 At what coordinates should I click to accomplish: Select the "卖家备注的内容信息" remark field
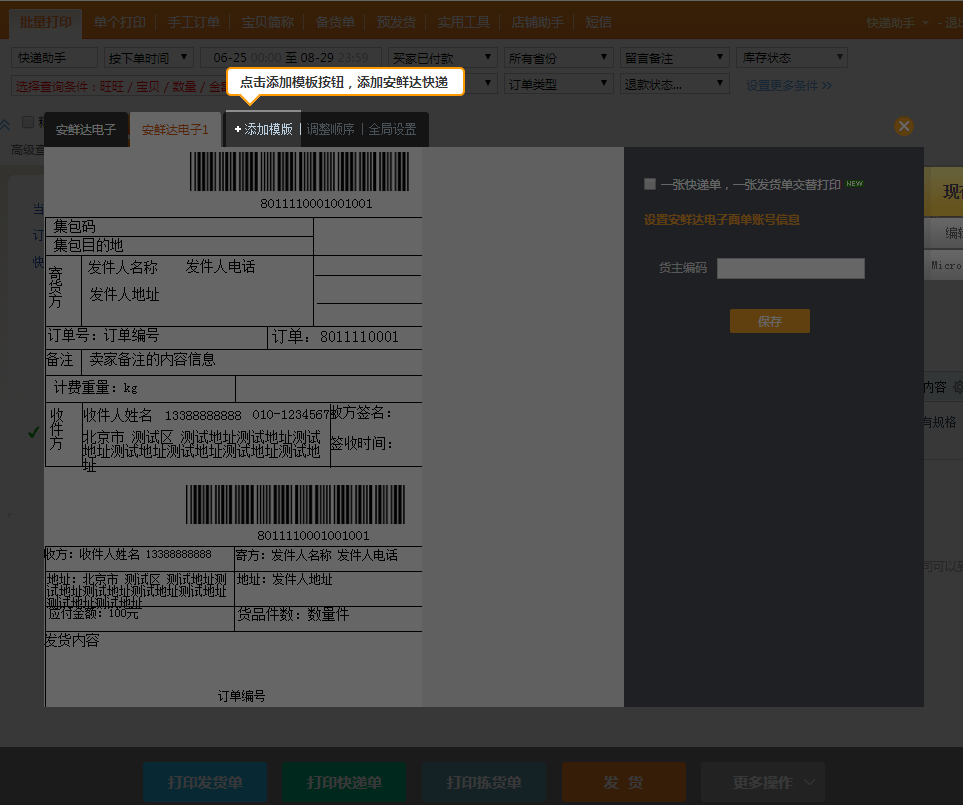pyautogui.click(x=152, y=359)
